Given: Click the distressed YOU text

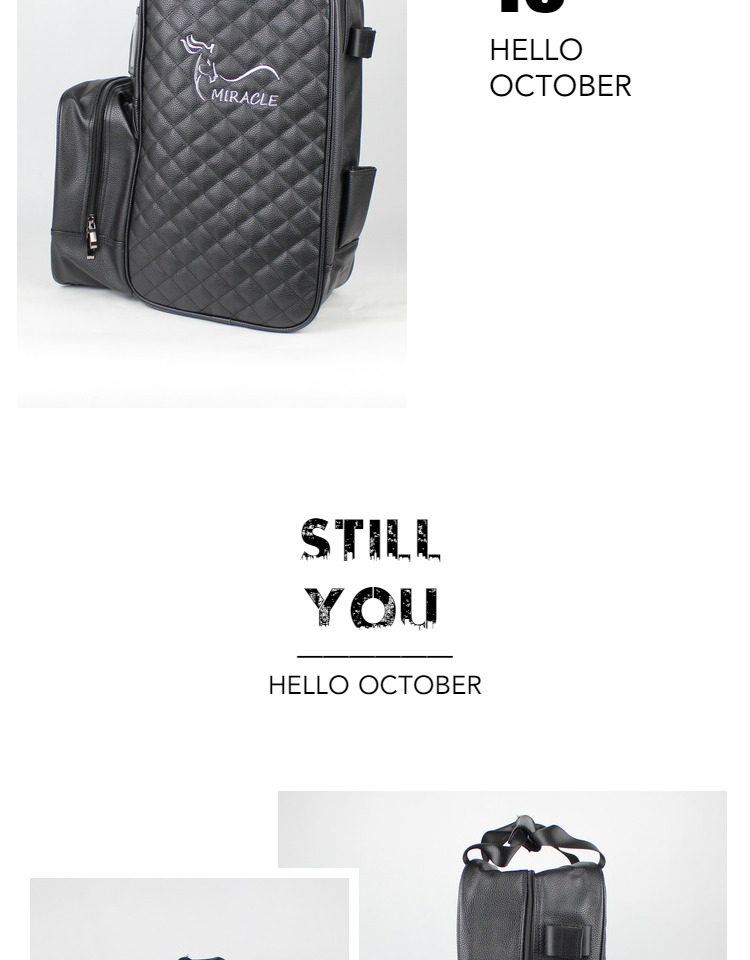Looking at the screenshot, I should coord(371,608).
